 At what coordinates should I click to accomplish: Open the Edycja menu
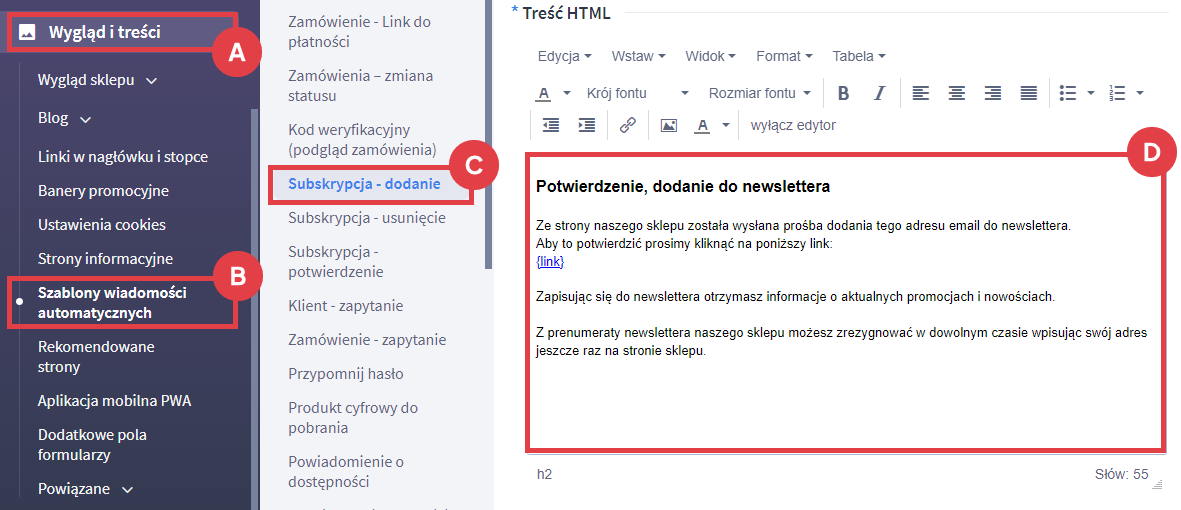564,56
